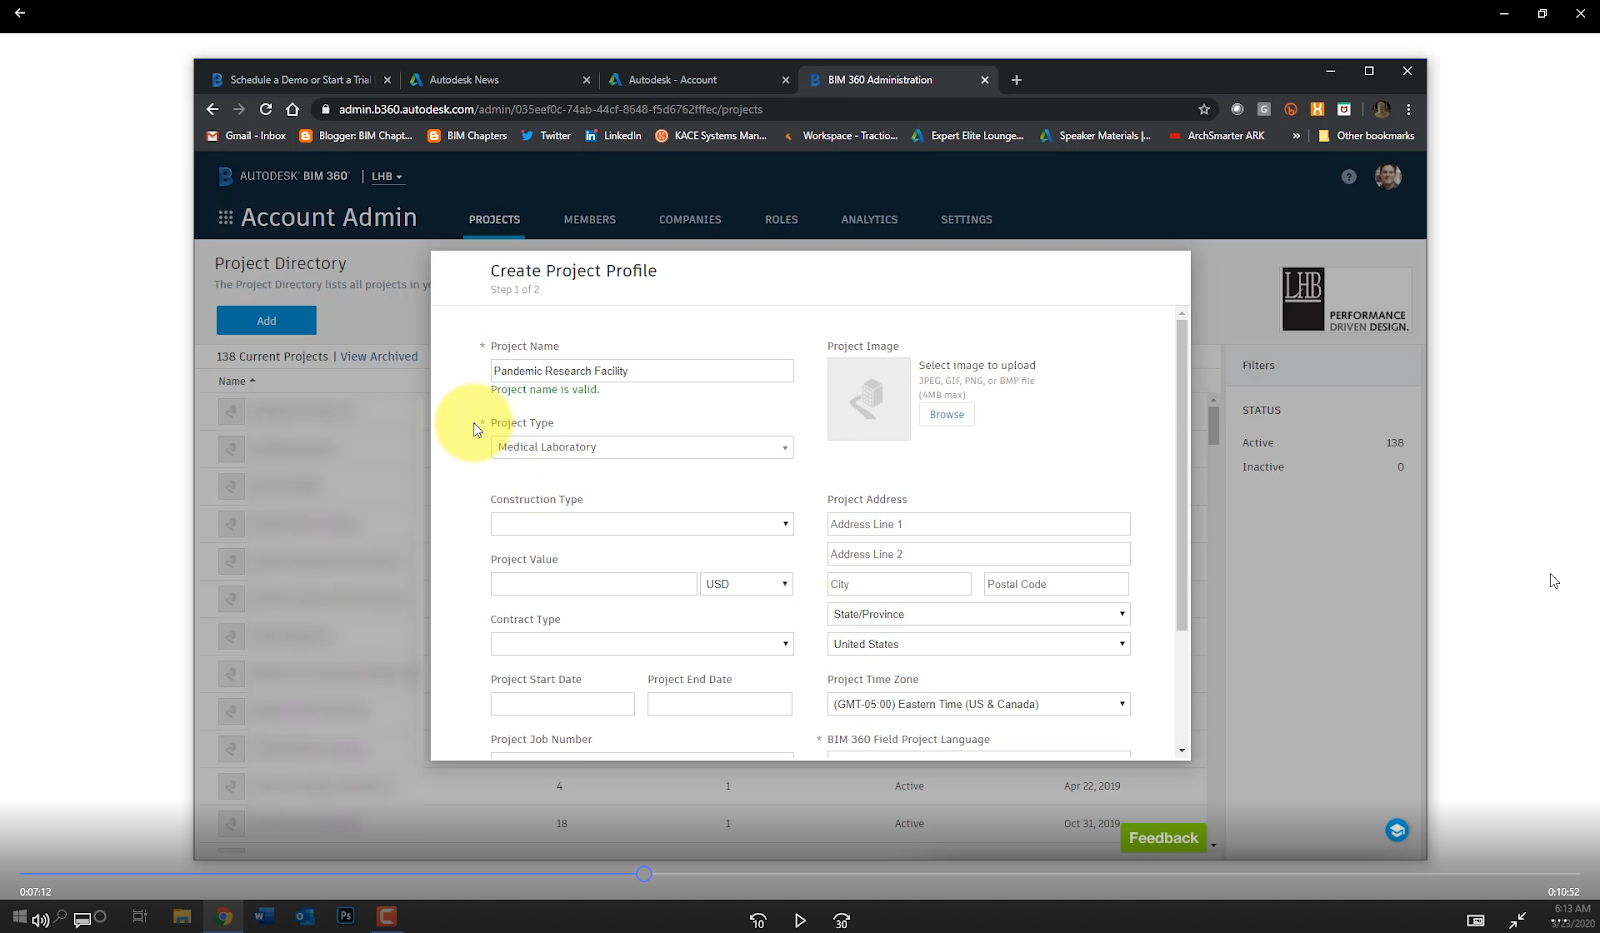Open the module grid beside Account Admin

click(x=226, y=218)
